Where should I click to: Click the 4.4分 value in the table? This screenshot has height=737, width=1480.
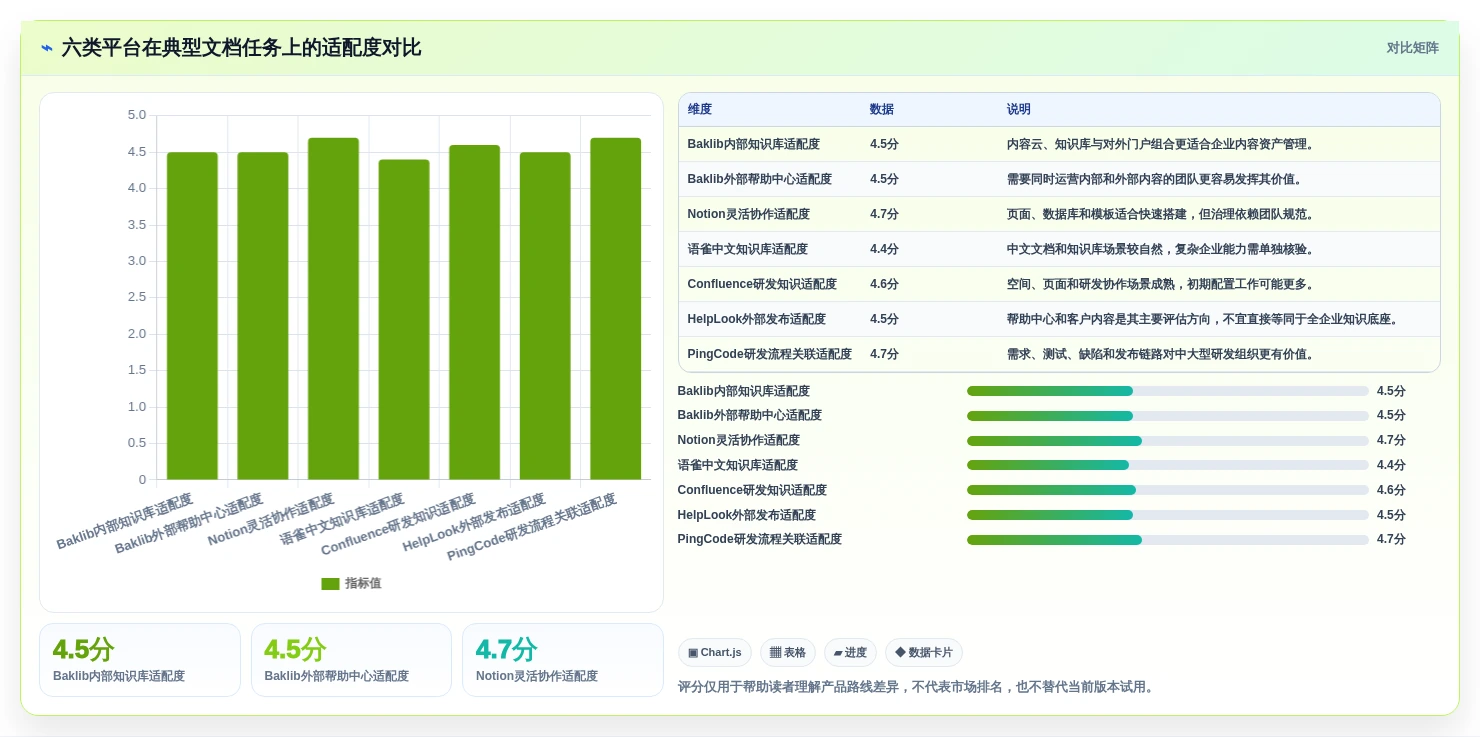point(884,249)
